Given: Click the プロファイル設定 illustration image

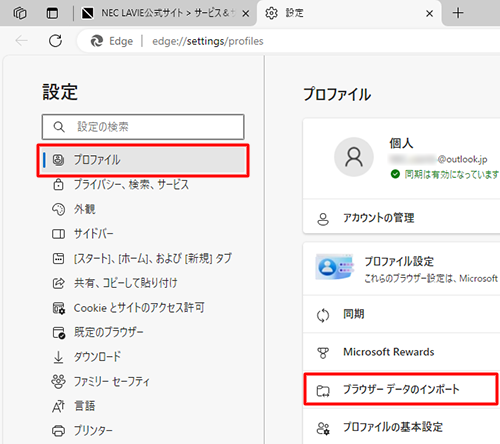Looking at the screenshot, I should [334, 267].
